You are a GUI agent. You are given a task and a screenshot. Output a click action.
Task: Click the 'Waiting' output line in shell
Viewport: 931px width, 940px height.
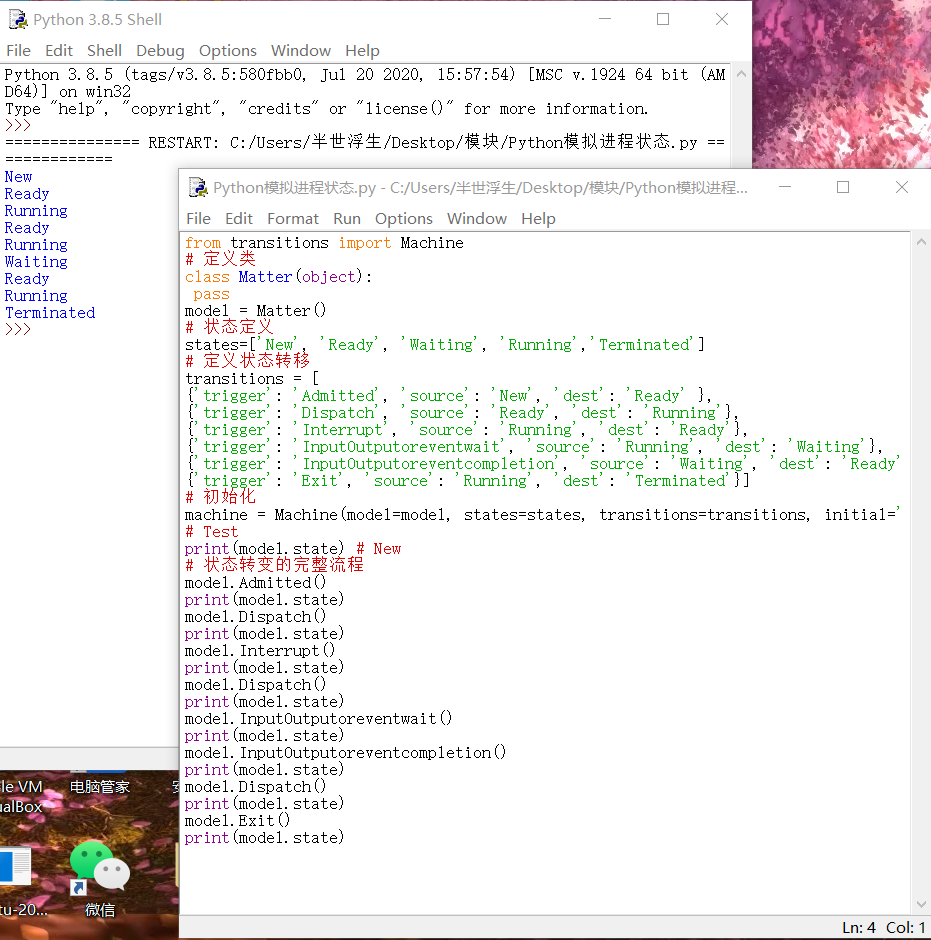click(x=36, y=262)
